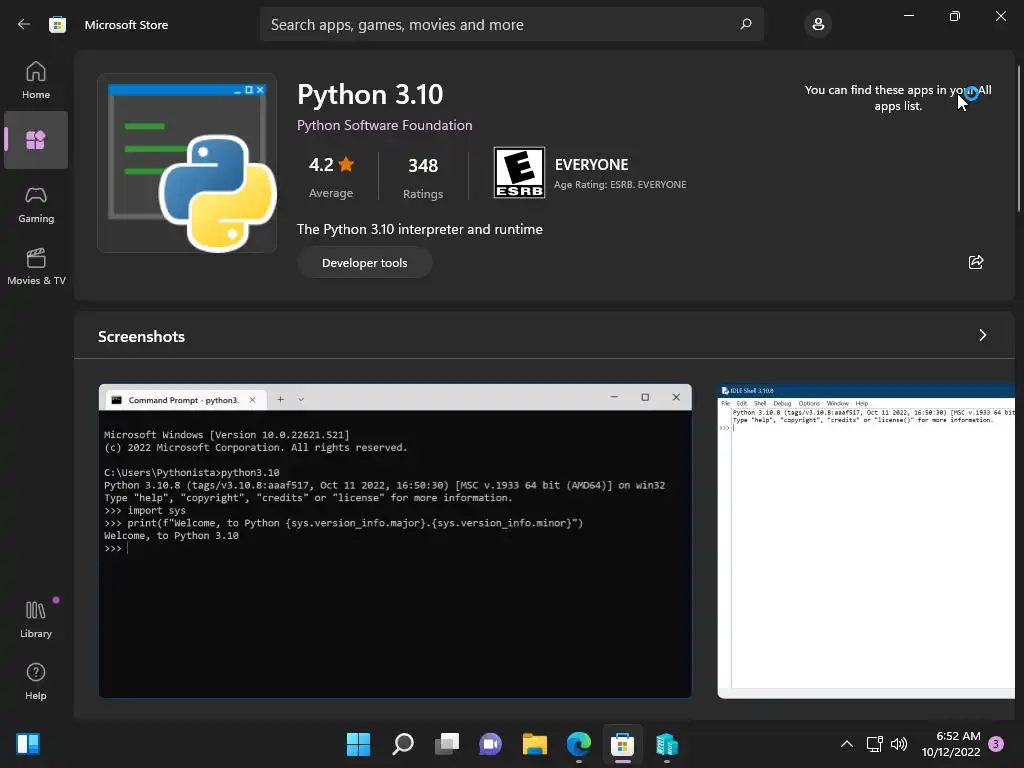Click the vertical scrollbar on the page
This screenshot has height=768, width=1024.
(1019, 138)
